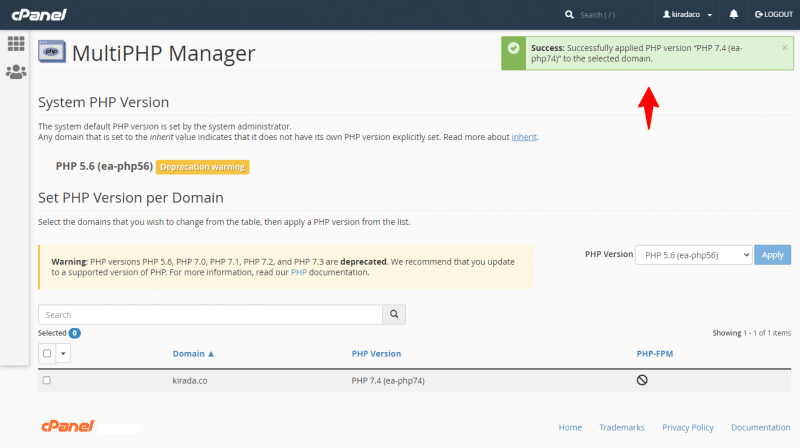Click the Selected 0 count badge
The image size is (800, 448).
click(x=74, y=333)
